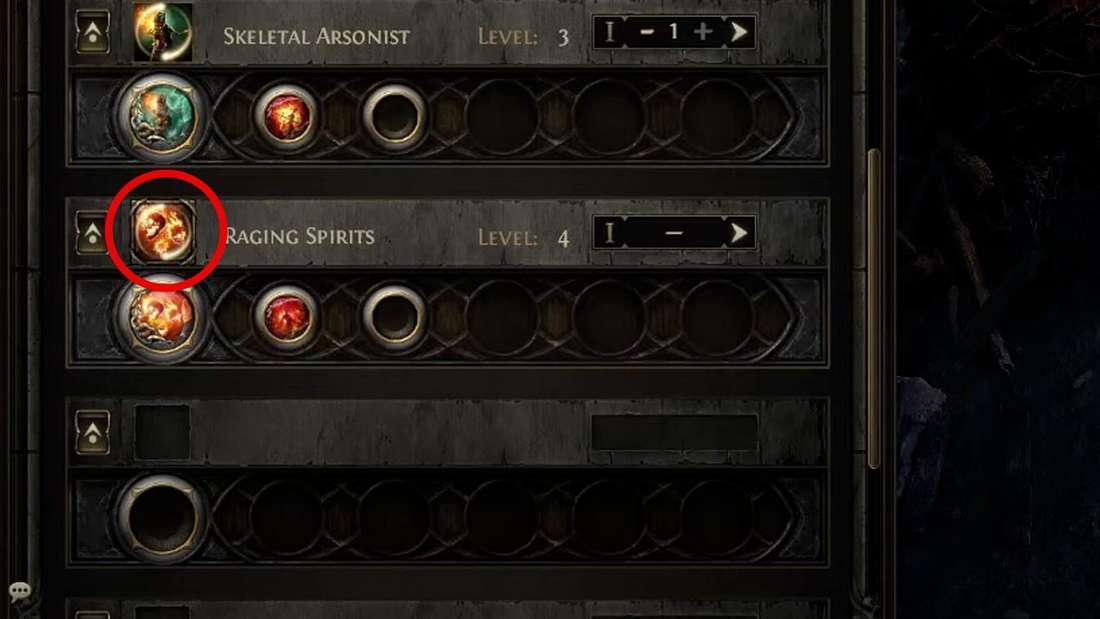Viewport: 1100px width, 619px height.
Task: Click the Skeletal Arsonist main gem socket
Action: (163, 115)
